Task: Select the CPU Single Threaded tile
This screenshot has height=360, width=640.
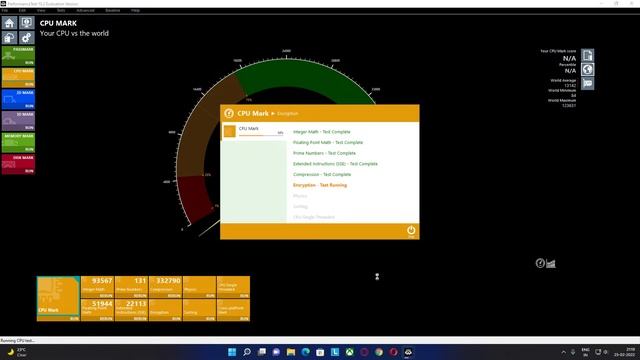Action: (233, 287)
